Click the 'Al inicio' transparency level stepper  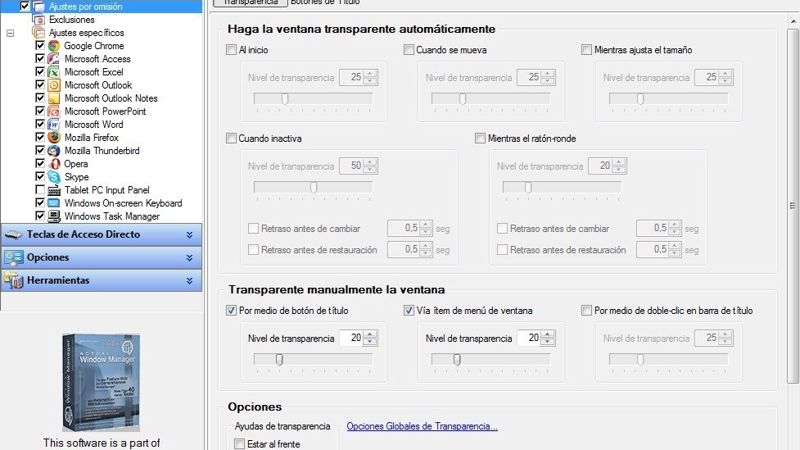click(x=371, y=78)
